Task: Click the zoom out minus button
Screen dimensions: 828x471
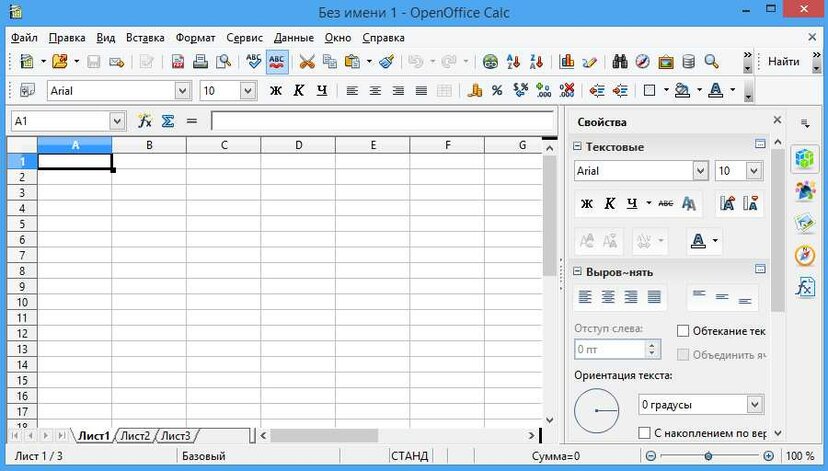Action: coord(651,456)
